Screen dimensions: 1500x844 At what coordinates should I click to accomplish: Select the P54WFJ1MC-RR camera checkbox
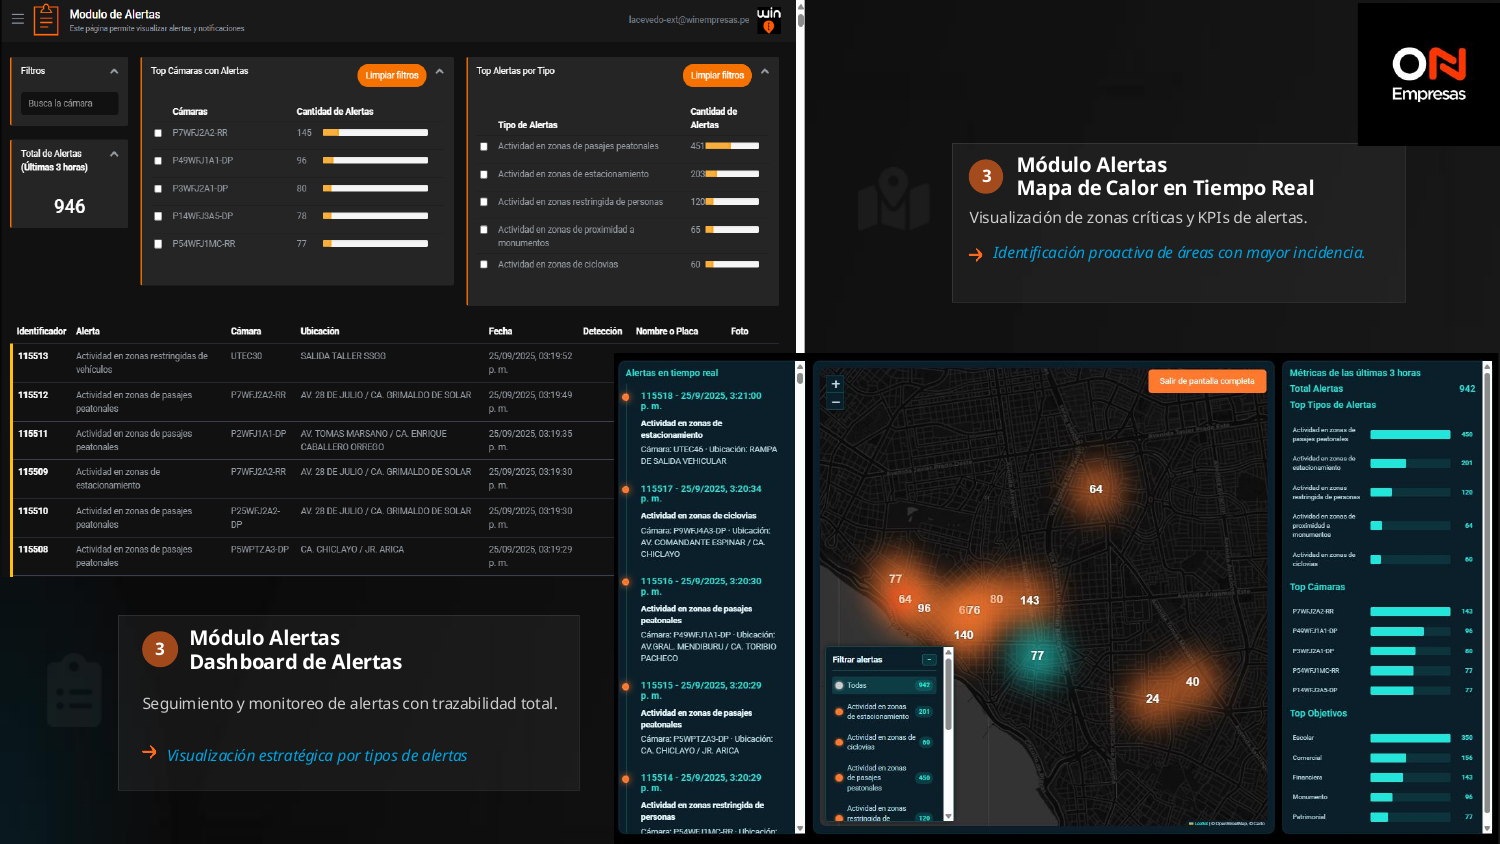pyautogui.click(x=158, y=244)
